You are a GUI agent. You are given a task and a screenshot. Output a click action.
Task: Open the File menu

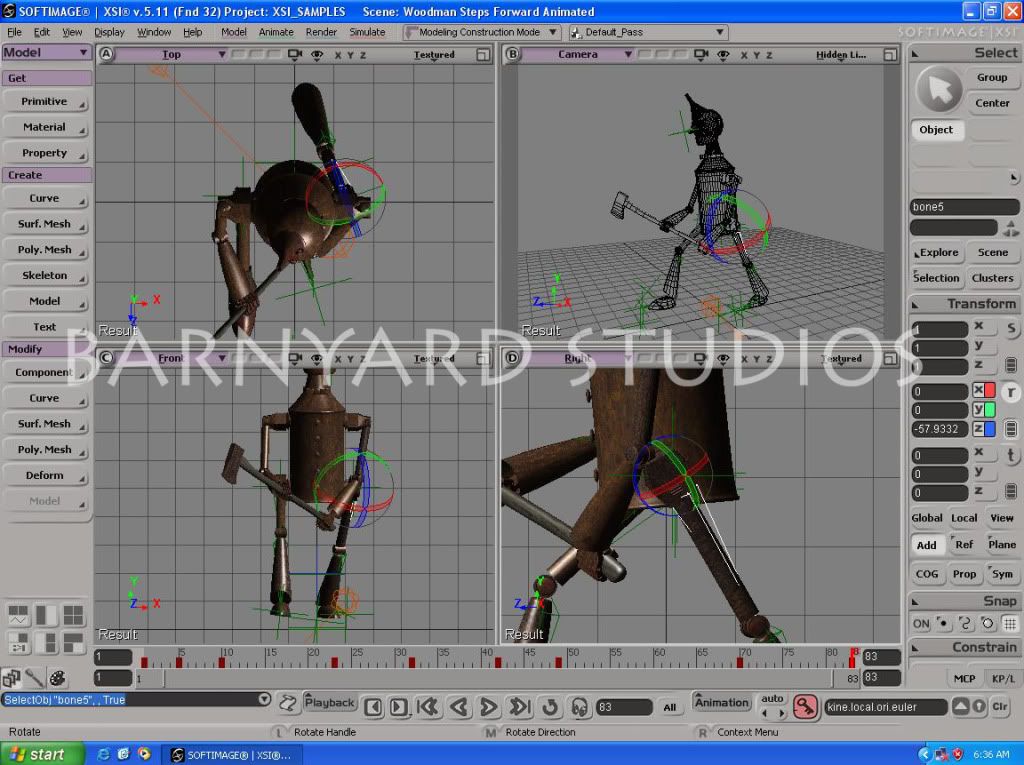(x=14, y=32)
